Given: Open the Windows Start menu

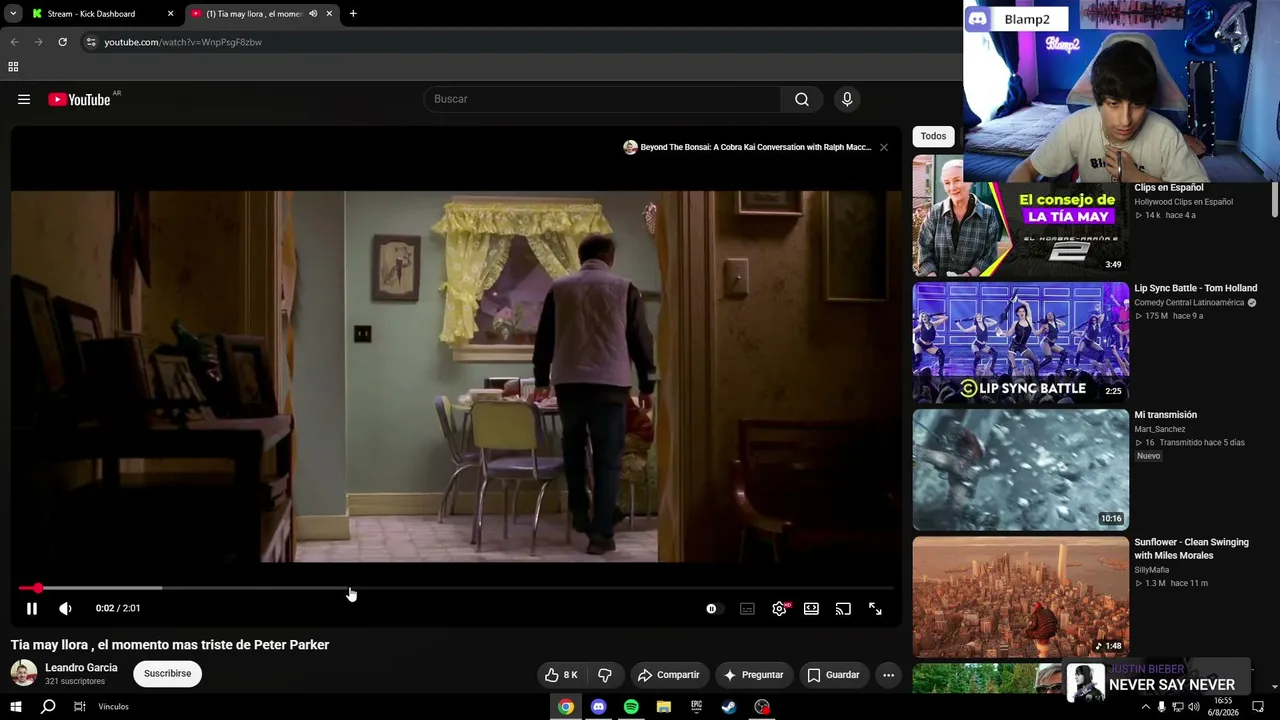Looking at the screenshot, I should pyautogui.click(x=16, y=707).
